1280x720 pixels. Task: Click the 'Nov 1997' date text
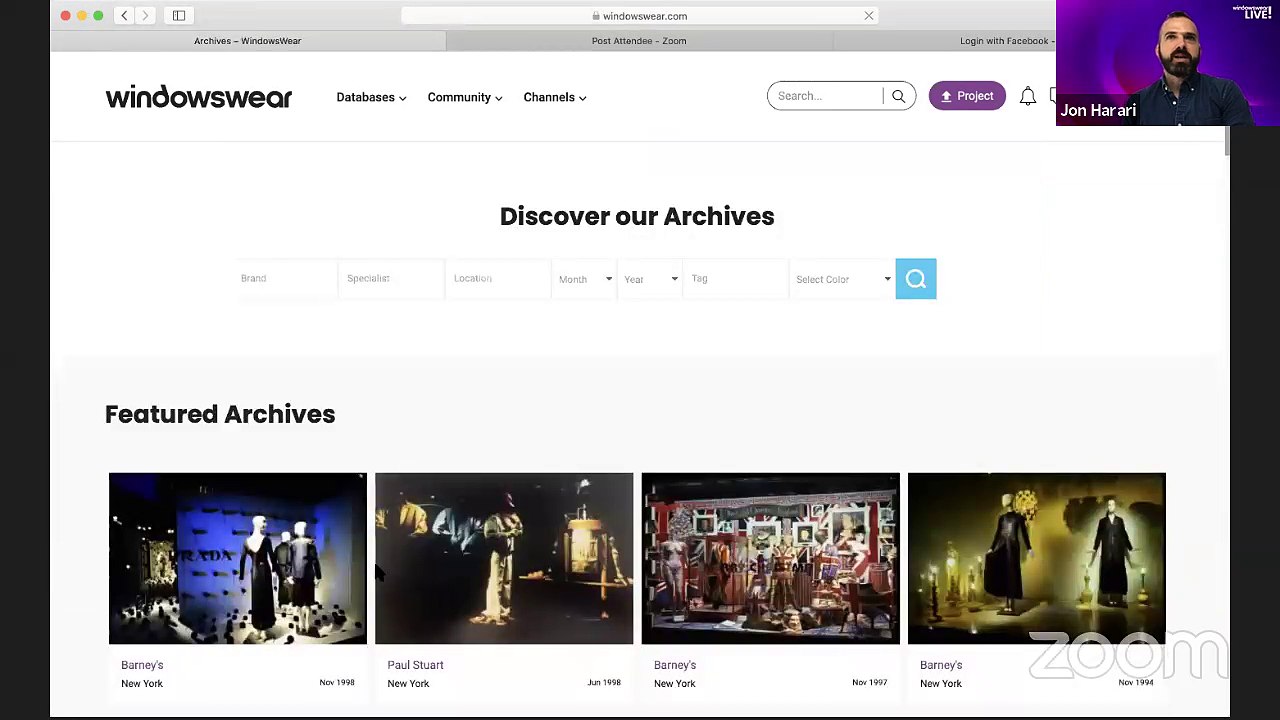[x=870, y=683]
